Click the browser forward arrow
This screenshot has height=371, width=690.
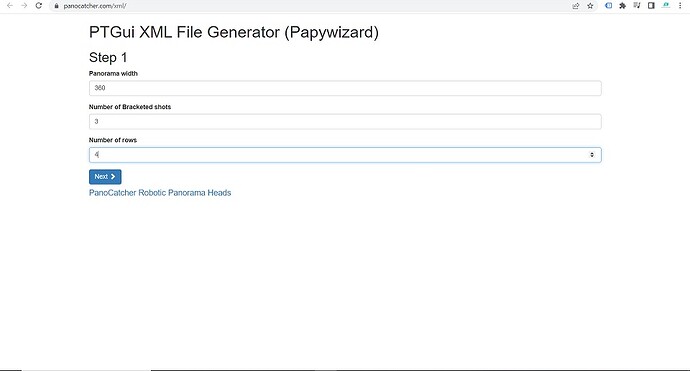point(24,6)
